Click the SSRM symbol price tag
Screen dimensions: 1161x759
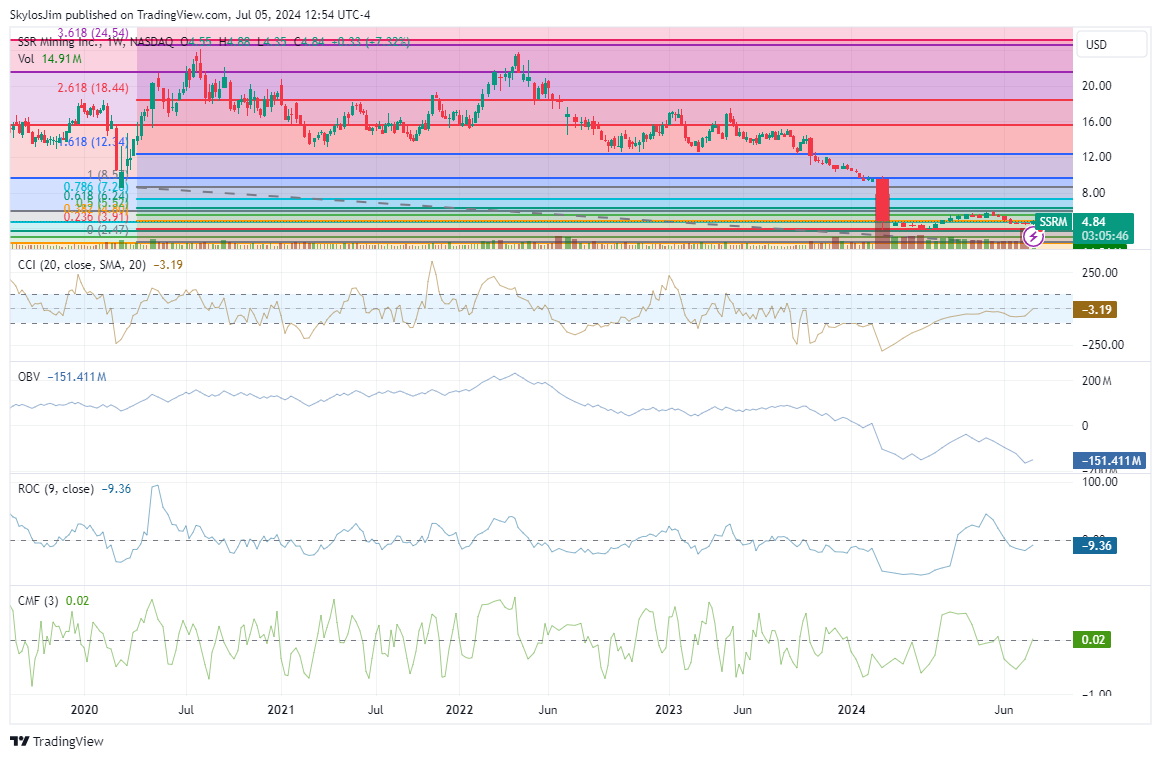pyautogui.click(x=1052, y=221)
